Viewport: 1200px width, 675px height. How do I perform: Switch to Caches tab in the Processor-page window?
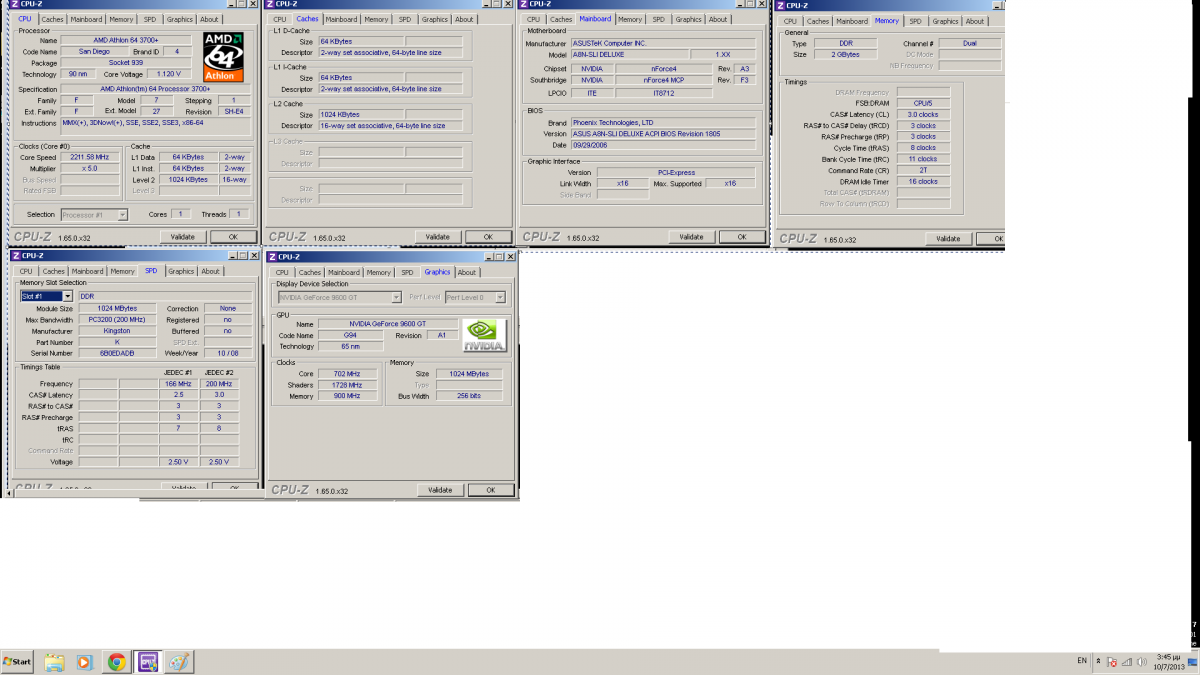pos(52,19)
